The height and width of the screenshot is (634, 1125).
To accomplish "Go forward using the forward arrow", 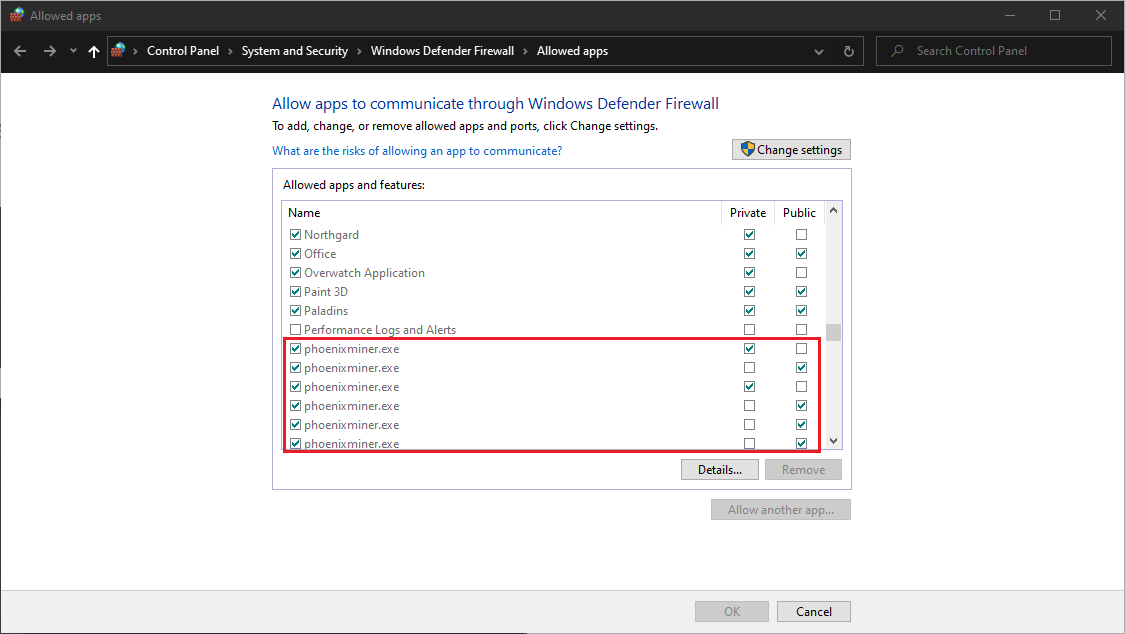I will click(x=50, y=51).
